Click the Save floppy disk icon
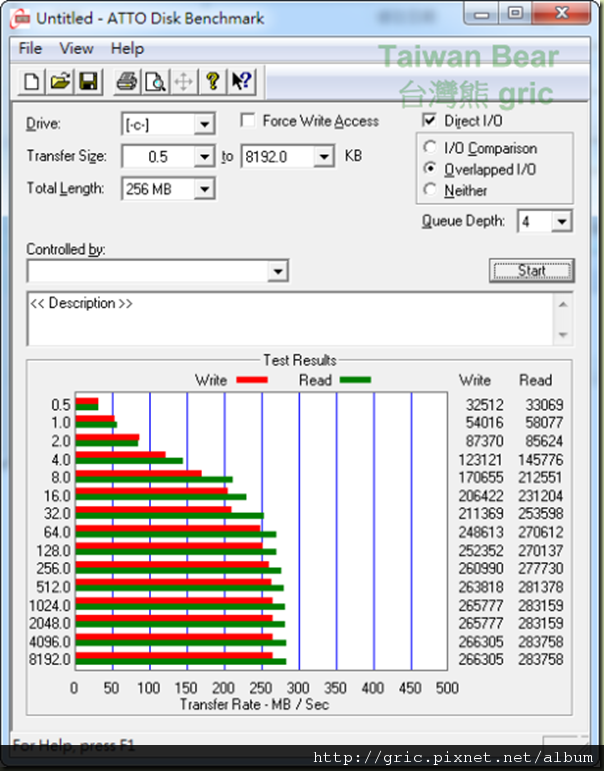This screenshot has width=604, height=771. 88,81
